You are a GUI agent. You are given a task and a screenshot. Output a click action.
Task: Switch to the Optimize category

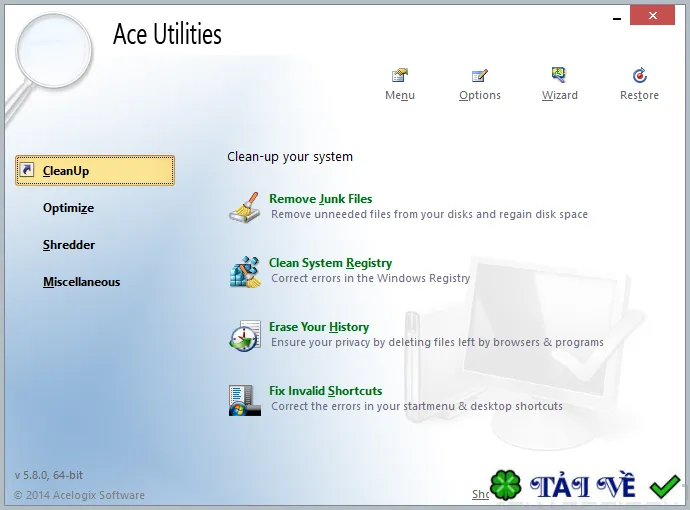pyautogui.click(x=68, y=208)
